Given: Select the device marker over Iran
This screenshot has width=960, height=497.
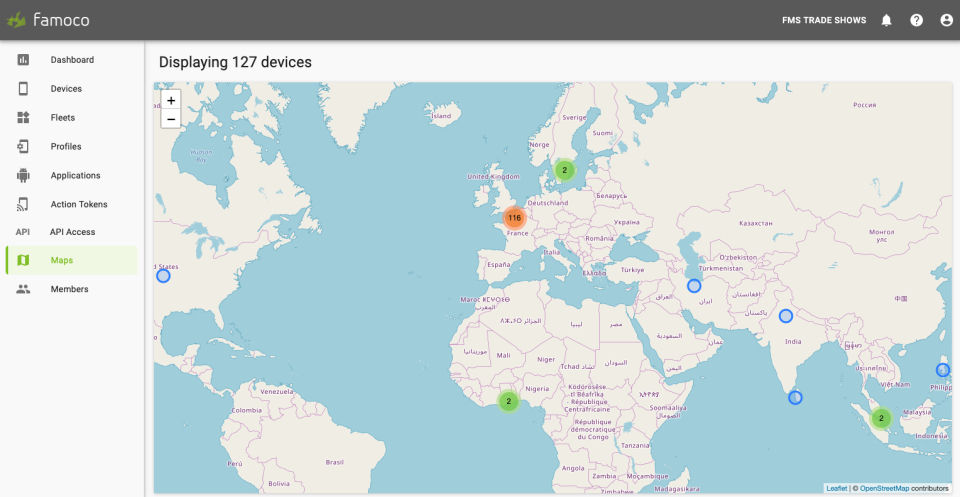Looking at the screenshot, I should (694, 286).
